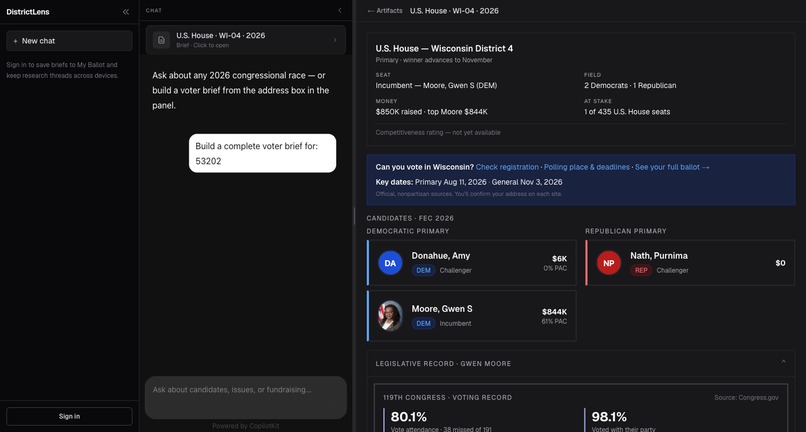Collapse the Legislative Record Gwen Moore section
Viewport: 806px width, 432px height.
783,362
